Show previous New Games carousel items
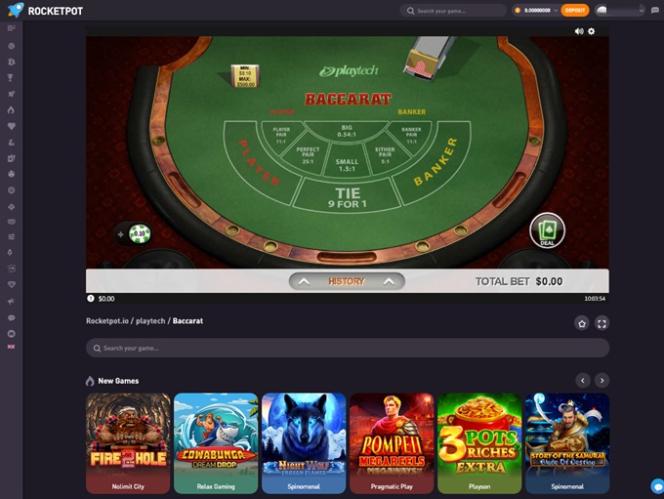The width and height of the screenshot is (664, 499). point(583,380)
